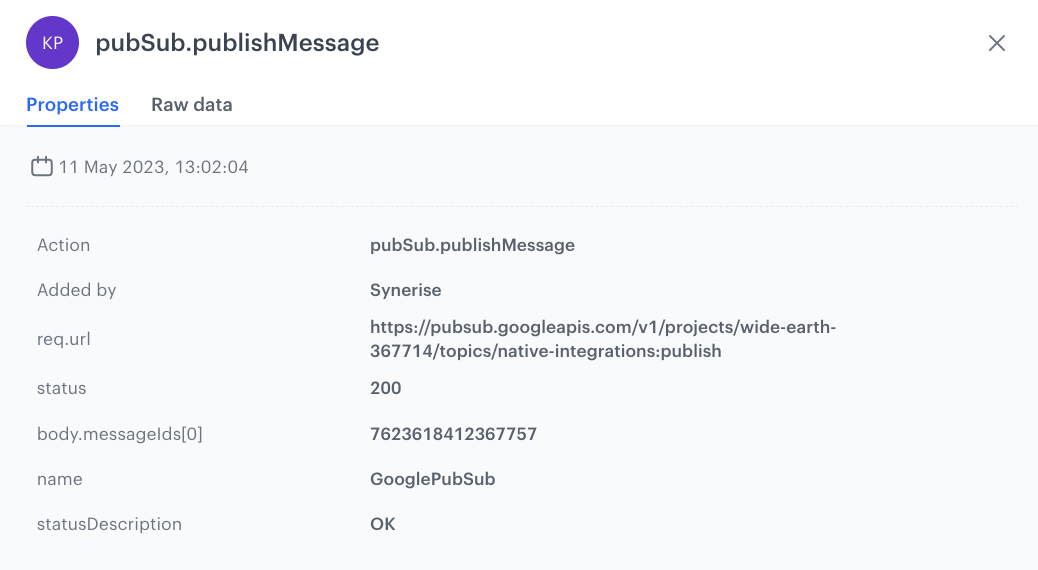Image resolution: width=1038 pixels, height=570 pixels.
Task: Click the KP purple avatar icon
Action: tap(52, 43)
